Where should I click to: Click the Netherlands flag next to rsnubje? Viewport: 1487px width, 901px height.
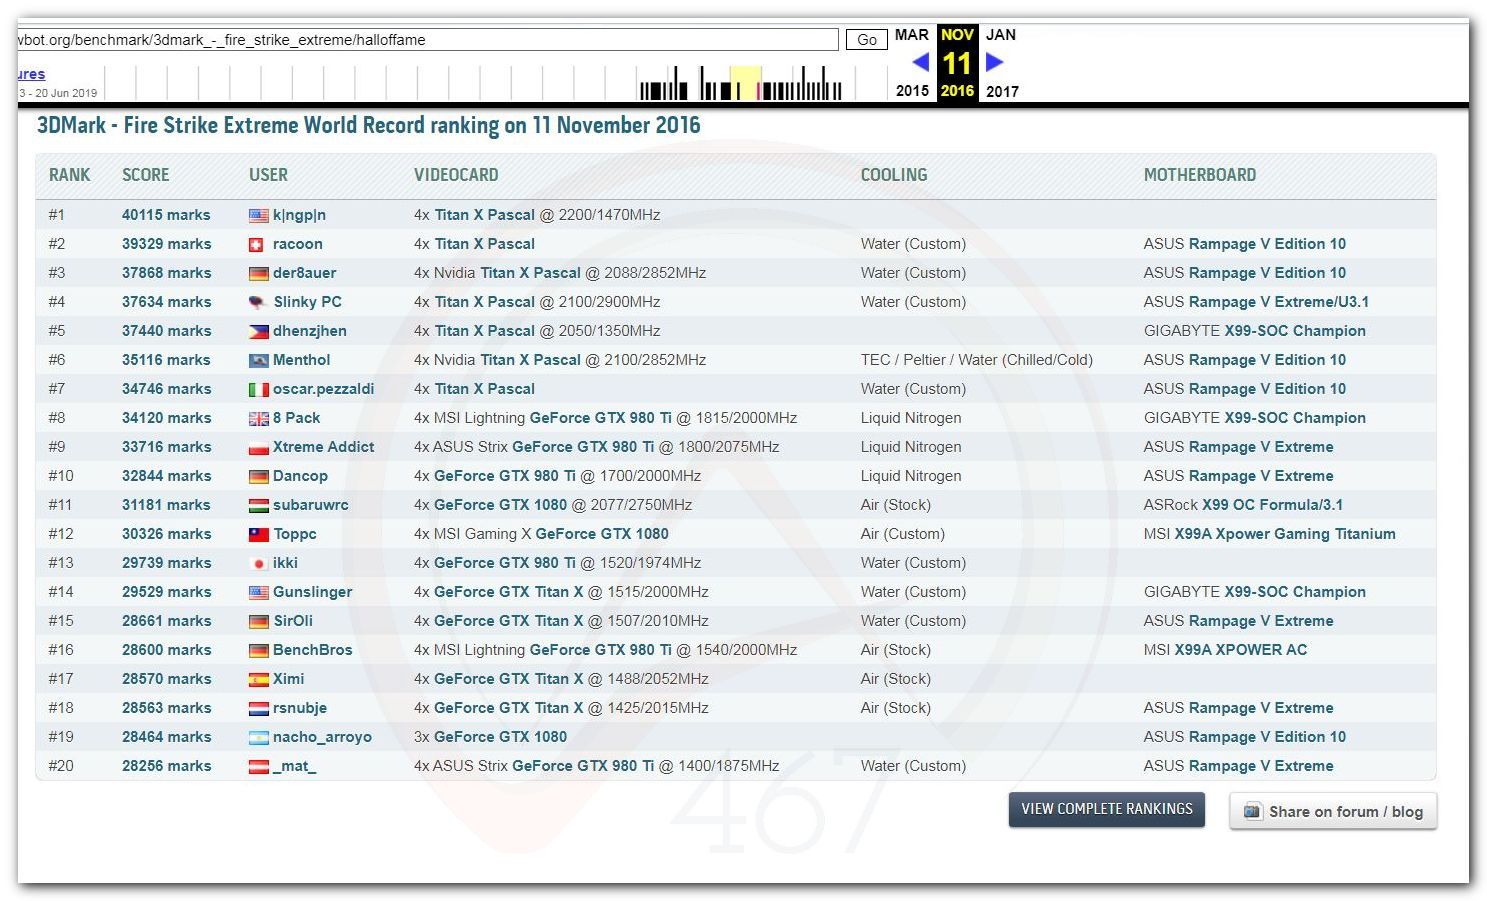pyautogui.click(x=259, y=708)
